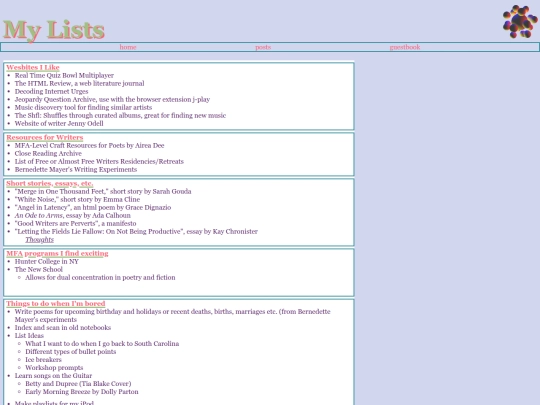
Task: Open Website of writer Jenny Odell
Action: pos(59,123)
